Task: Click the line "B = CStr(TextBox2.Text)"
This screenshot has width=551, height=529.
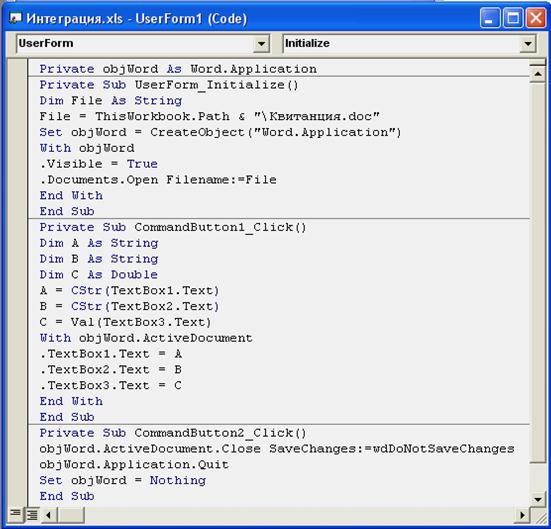Action: click(129, 306)
